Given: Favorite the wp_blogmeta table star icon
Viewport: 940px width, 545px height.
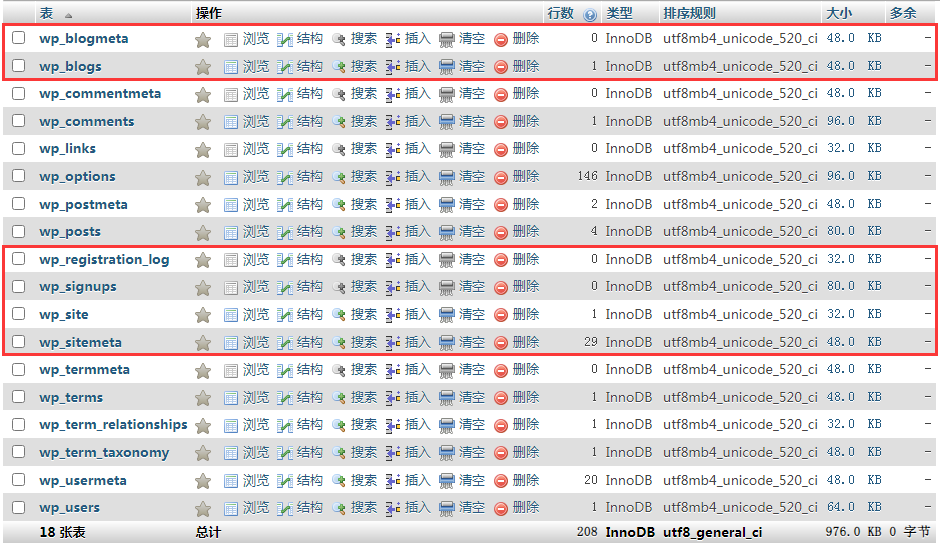Looking at the screenshot, I should (x=203, y=40).
